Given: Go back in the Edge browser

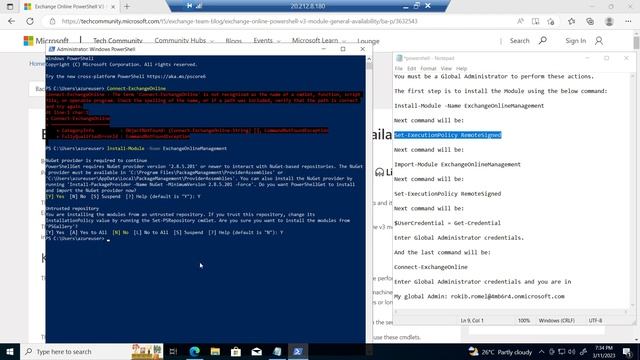Looking at the screenshot, I should click(11, 21).
